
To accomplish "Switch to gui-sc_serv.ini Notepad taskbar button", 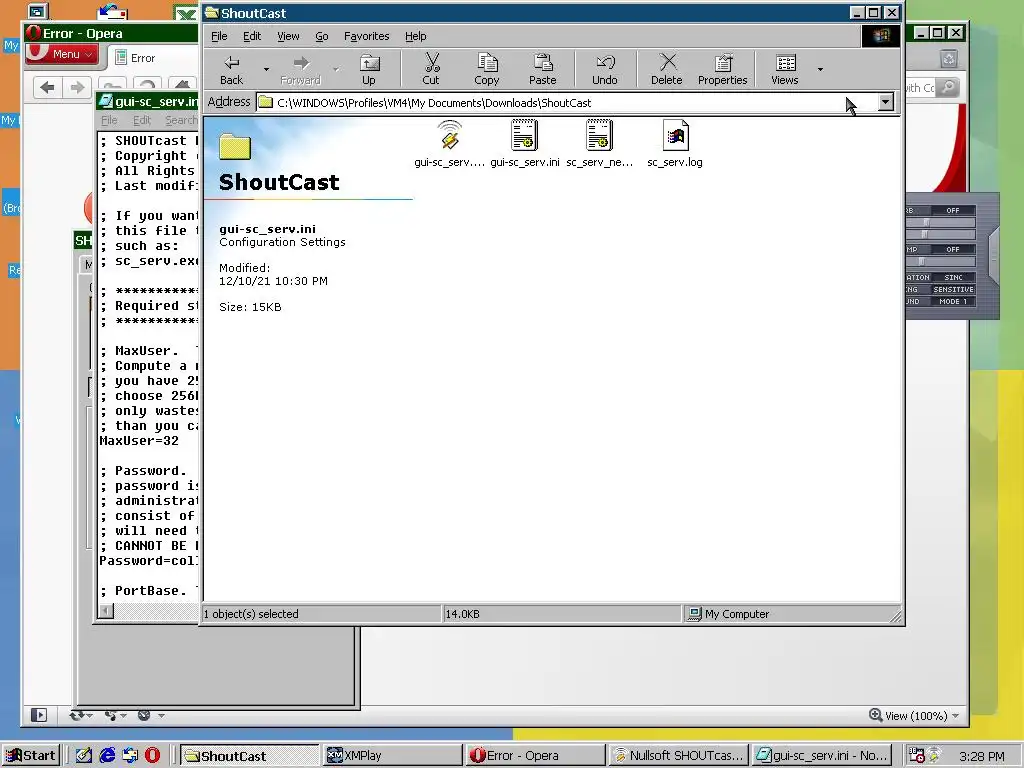I will [x=821, y=756].
